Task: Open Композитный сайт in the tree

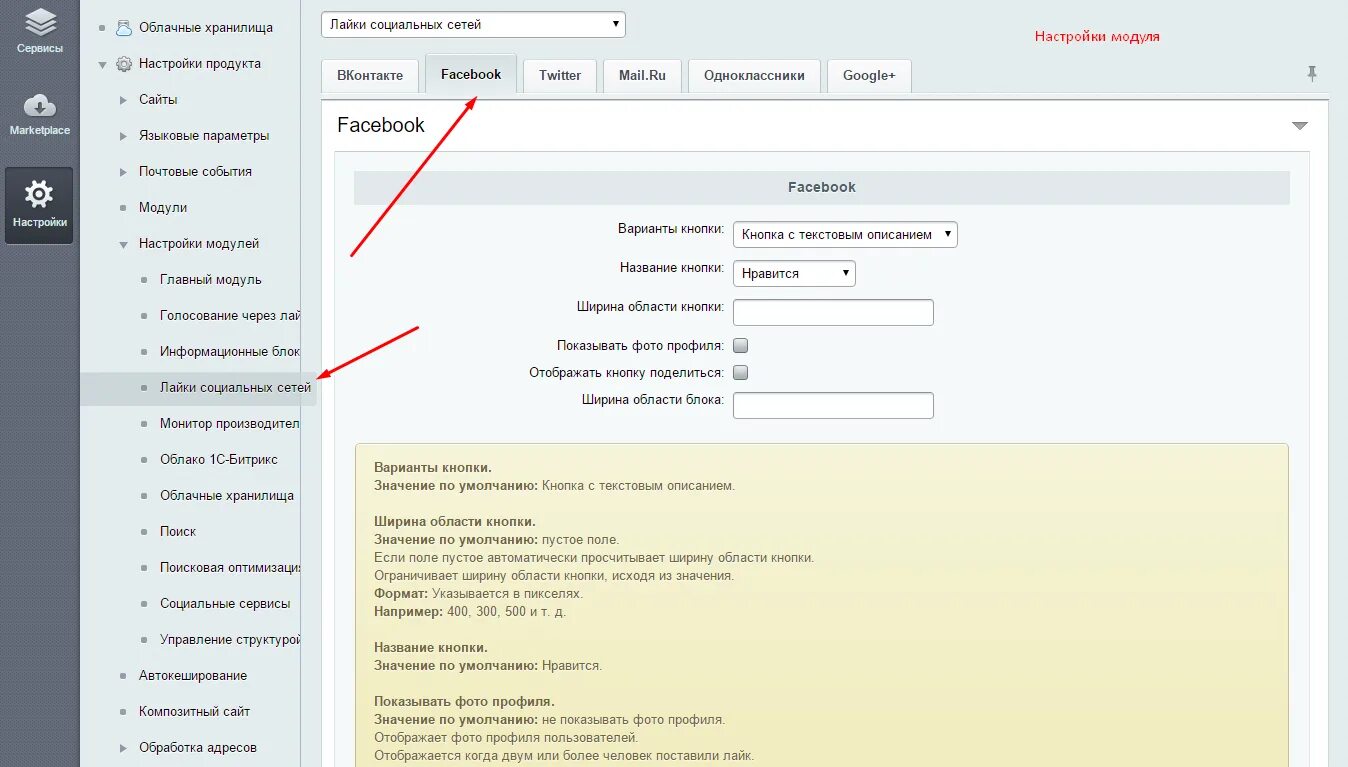Action: pyautogui.click(x=194, y=711)
